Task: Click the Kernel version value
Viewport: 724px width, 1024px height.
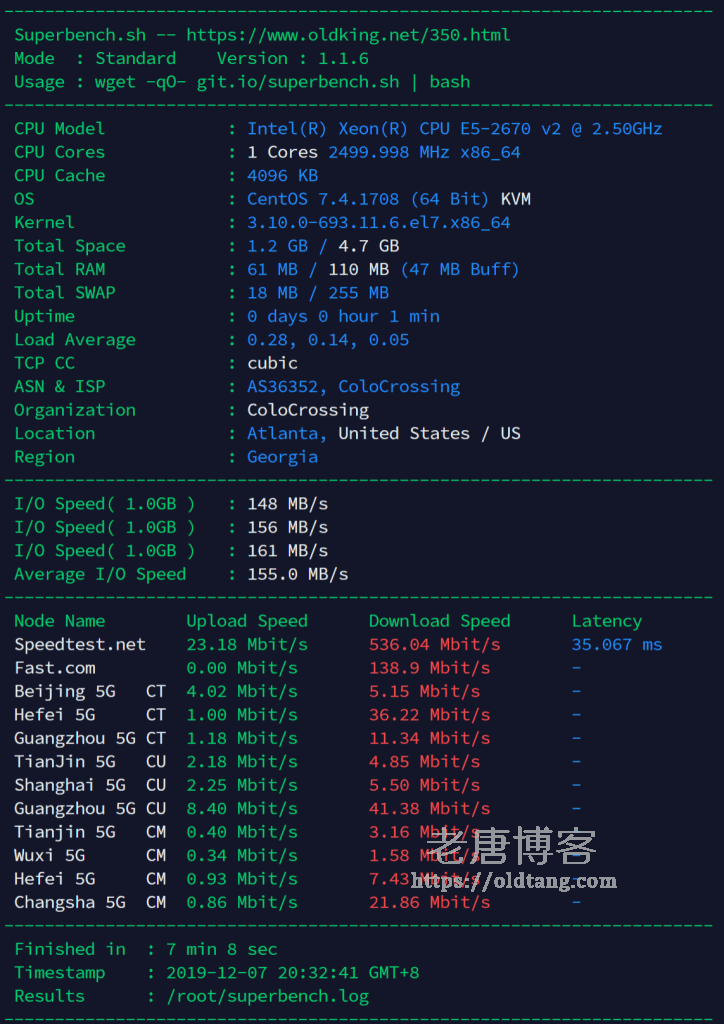Action: [378, 223]
